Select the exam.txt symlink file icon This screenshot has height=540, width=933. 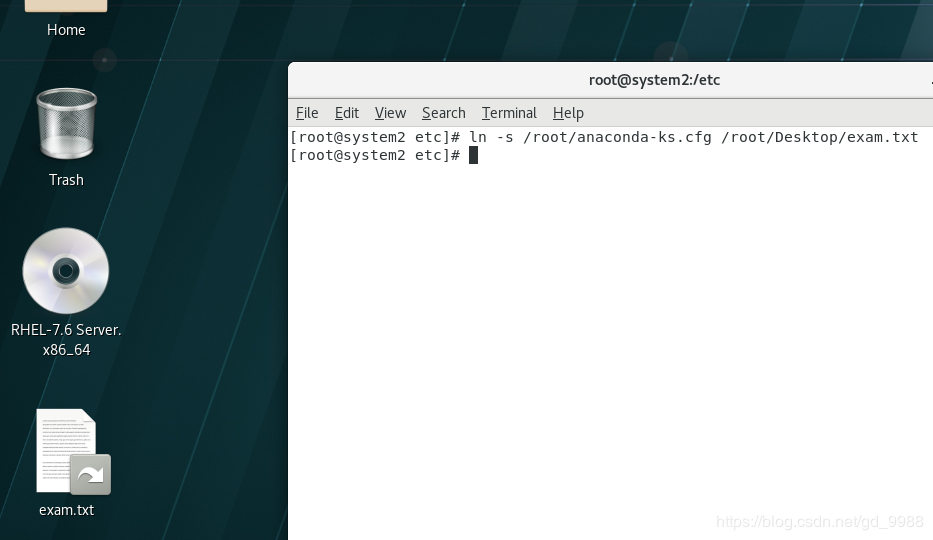(73, 452)
